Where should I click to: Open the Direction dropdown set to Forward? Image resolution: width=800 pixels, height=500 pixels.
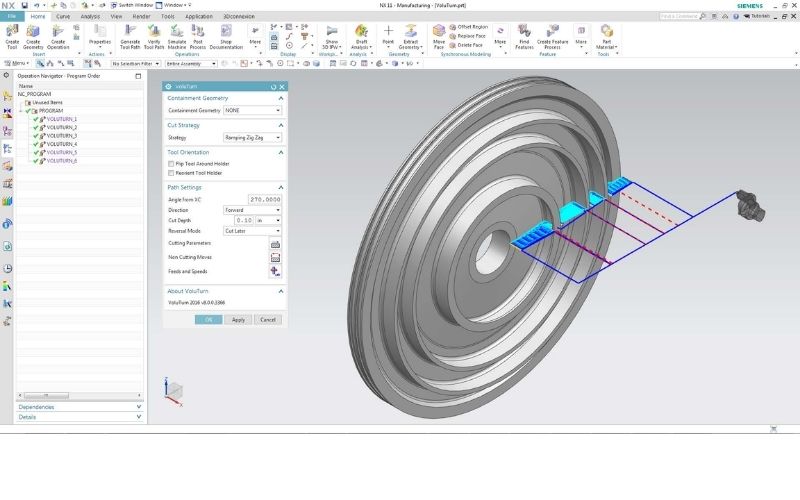253,210
